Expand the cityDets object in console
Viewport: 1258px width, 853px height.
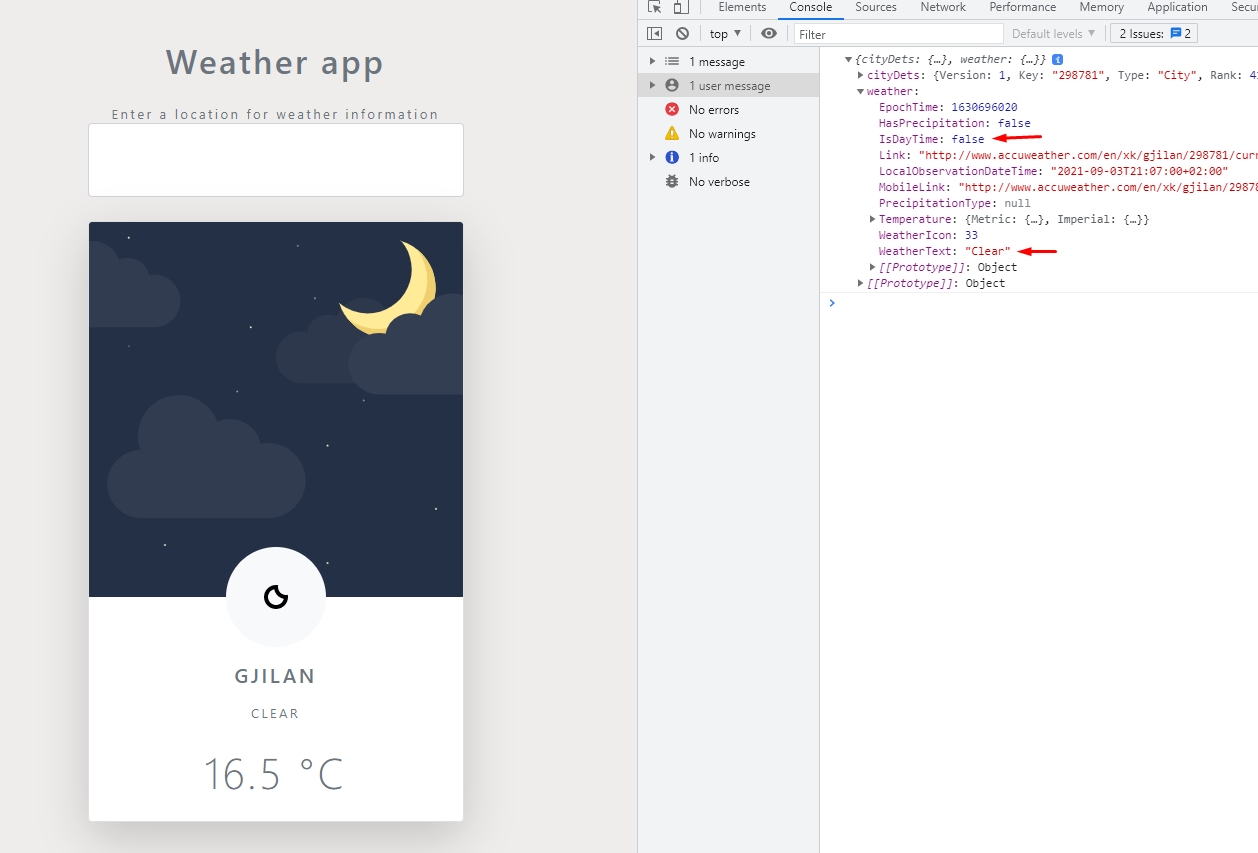point(860,74)
